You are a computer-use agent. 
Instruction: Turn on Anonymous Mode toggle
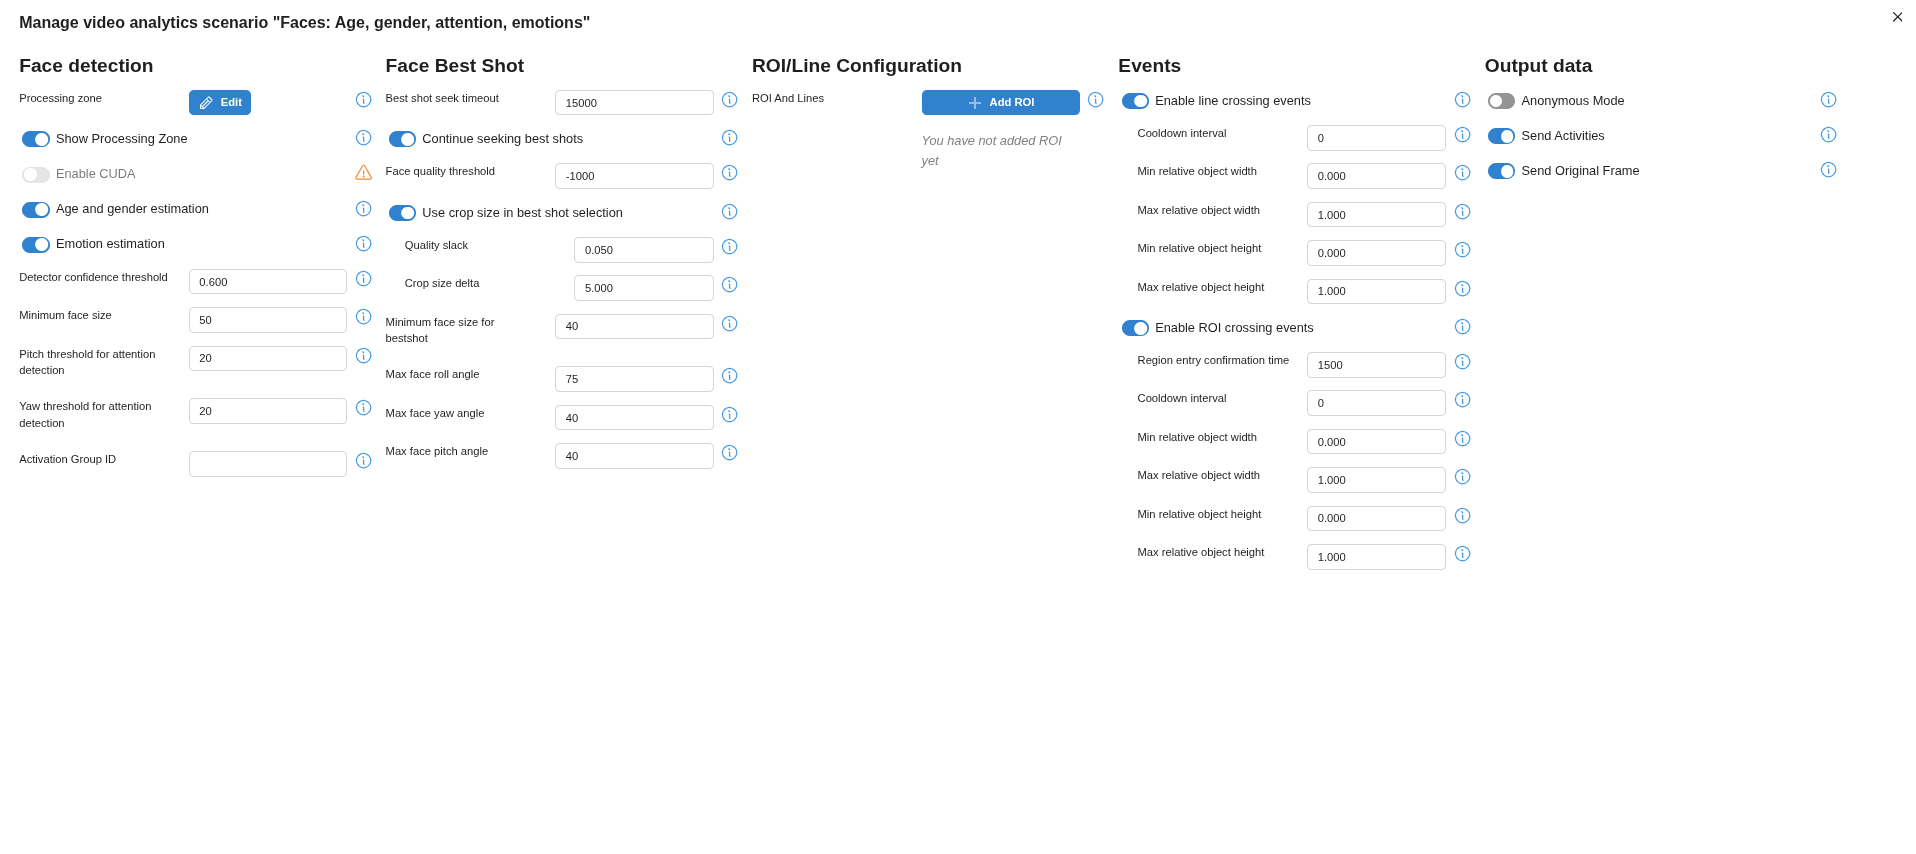point(1501,101)
